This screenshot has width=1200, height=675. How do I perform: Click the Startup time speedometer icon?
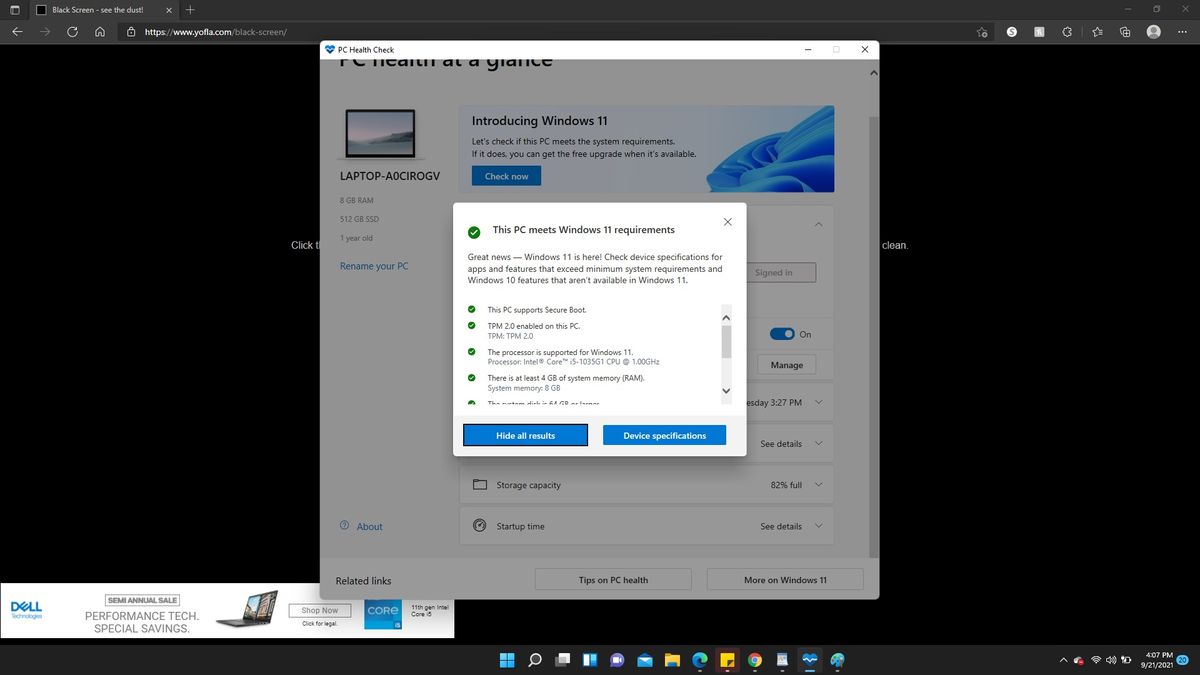(481, 525)
